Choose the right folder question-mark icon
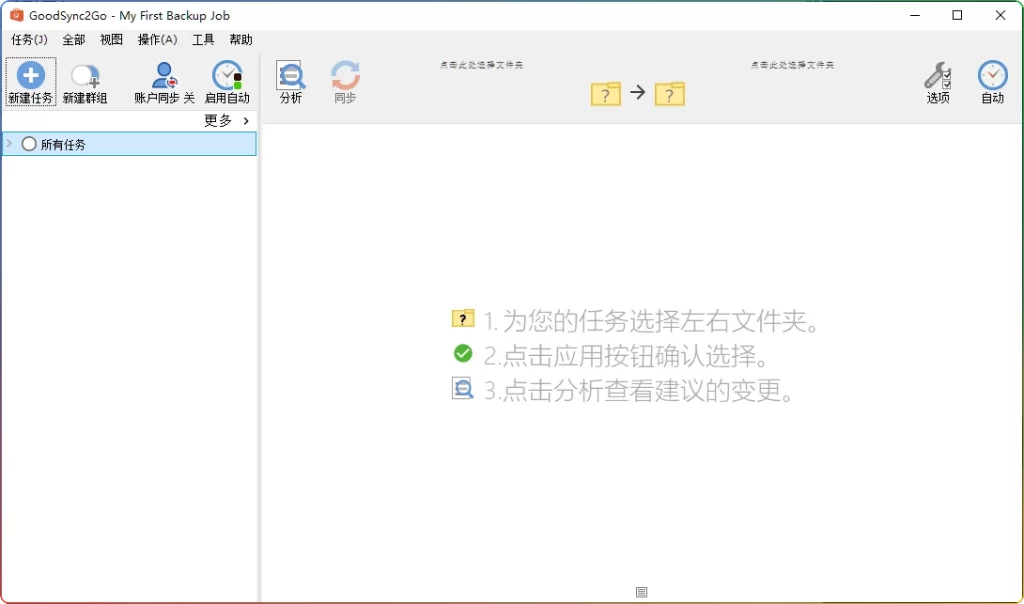Screen dimensions: 1024x604 click(x=669, y=94)
